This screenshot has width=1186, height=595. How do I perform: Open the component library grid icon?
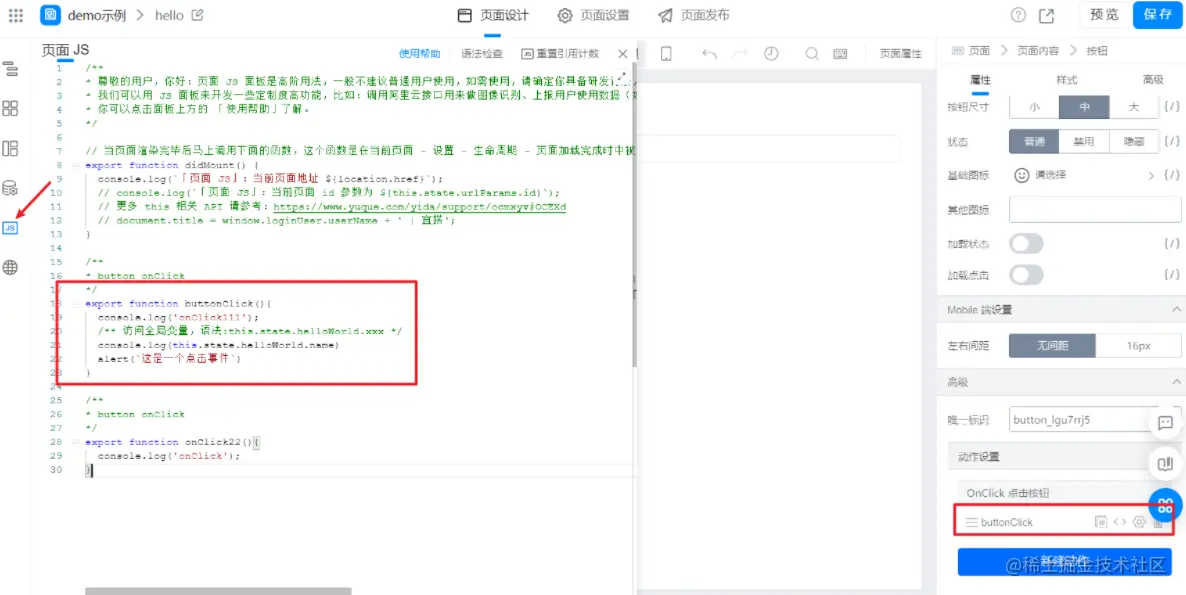coord(12,107)
